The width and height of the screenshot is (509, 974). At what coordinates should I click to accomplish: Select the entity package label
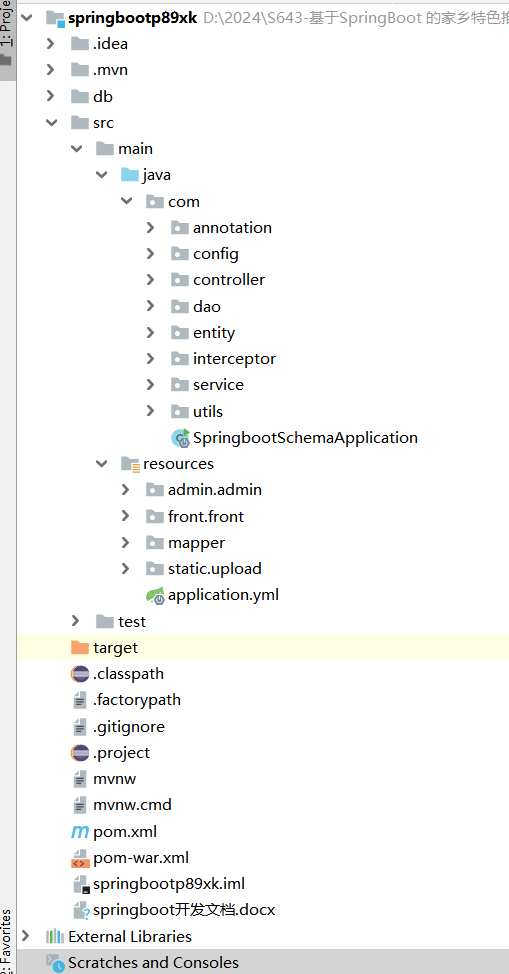[x=214, y=333]
